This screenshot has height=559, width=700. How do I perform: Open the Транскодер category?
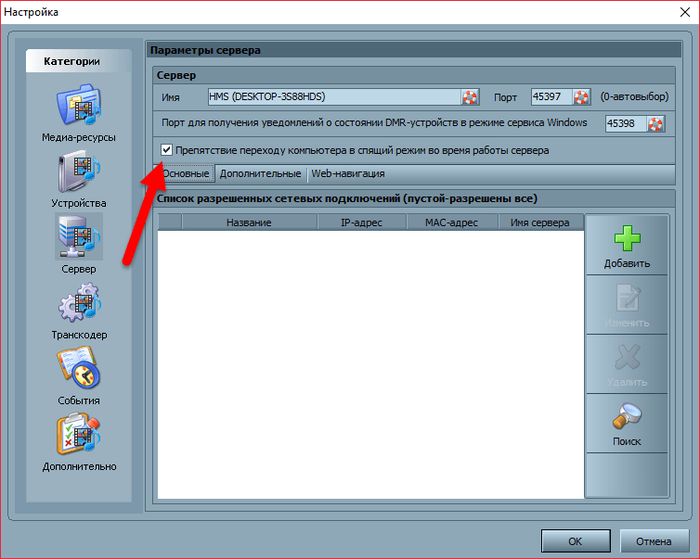point(79,311)
